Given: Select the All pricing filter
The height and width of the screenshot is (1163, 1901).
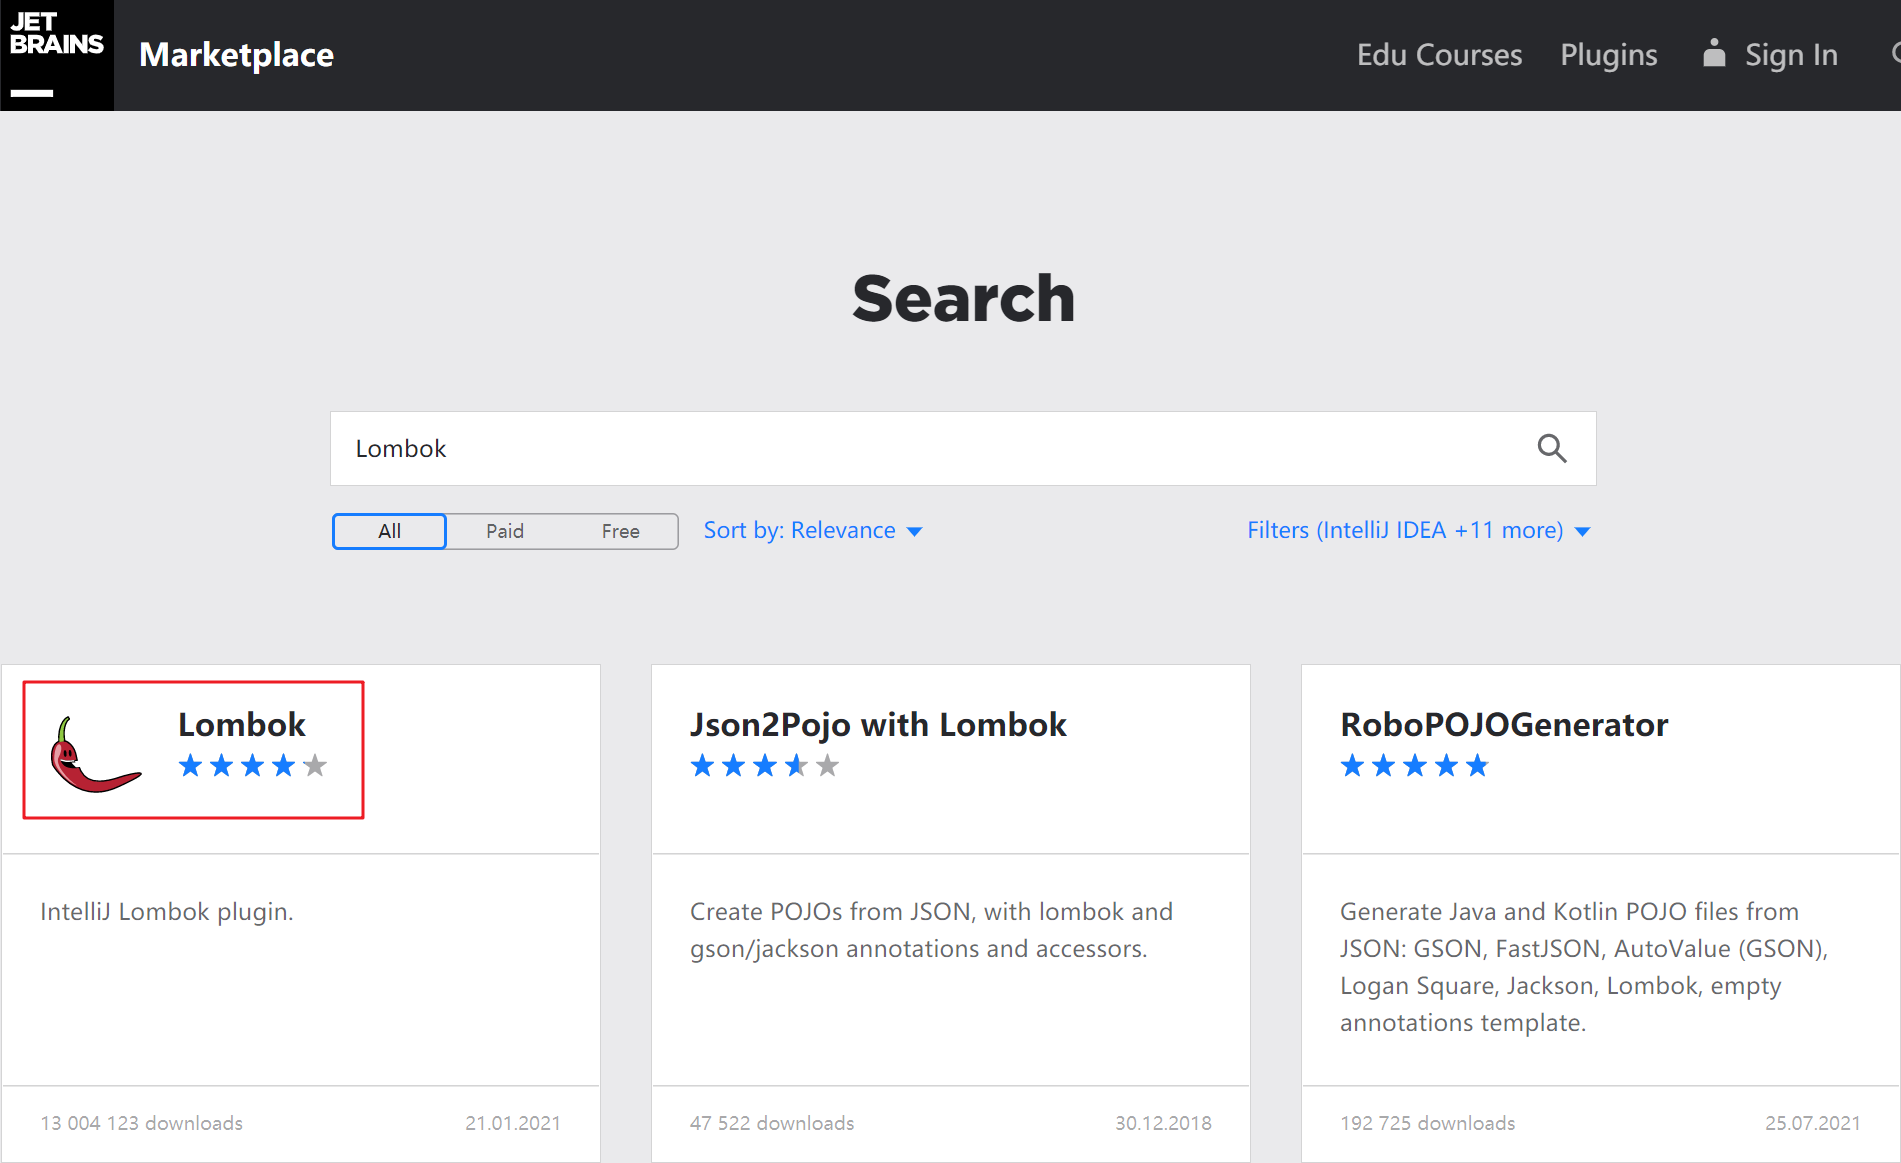Looking at the screenshot, I should [389, 531].
